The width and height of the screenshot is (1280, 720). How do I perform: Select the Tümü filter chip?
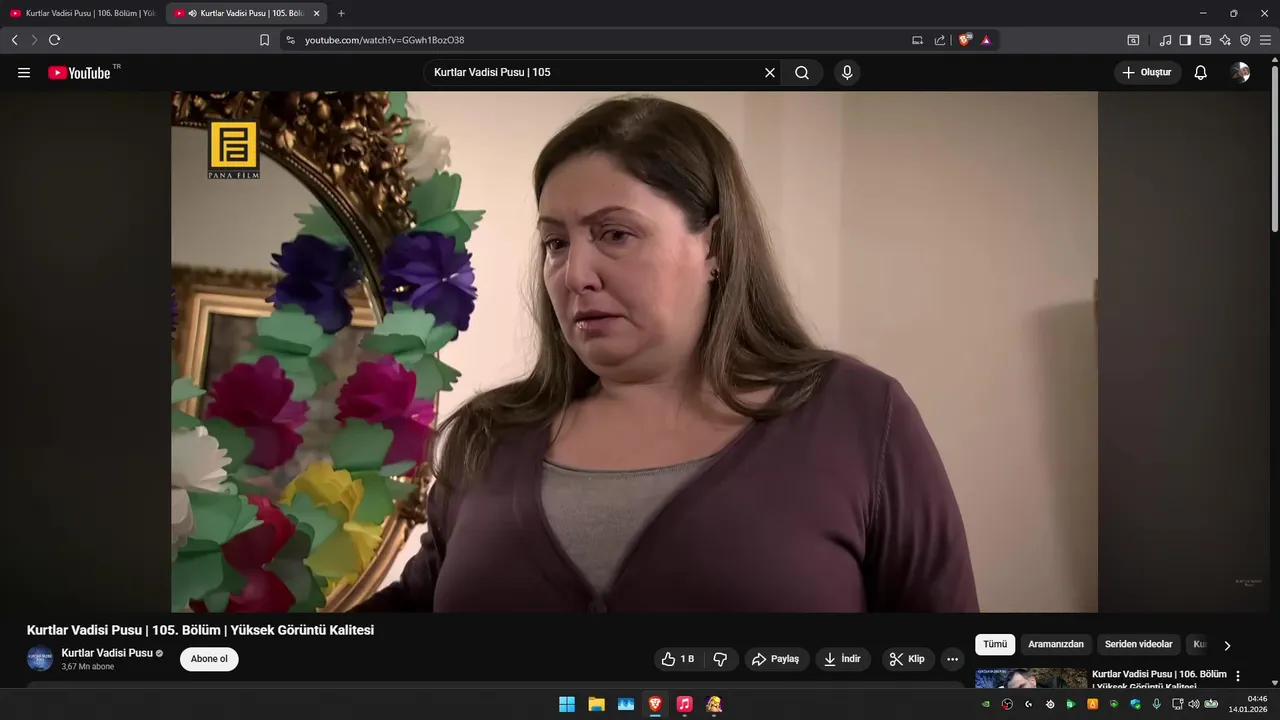995,645
